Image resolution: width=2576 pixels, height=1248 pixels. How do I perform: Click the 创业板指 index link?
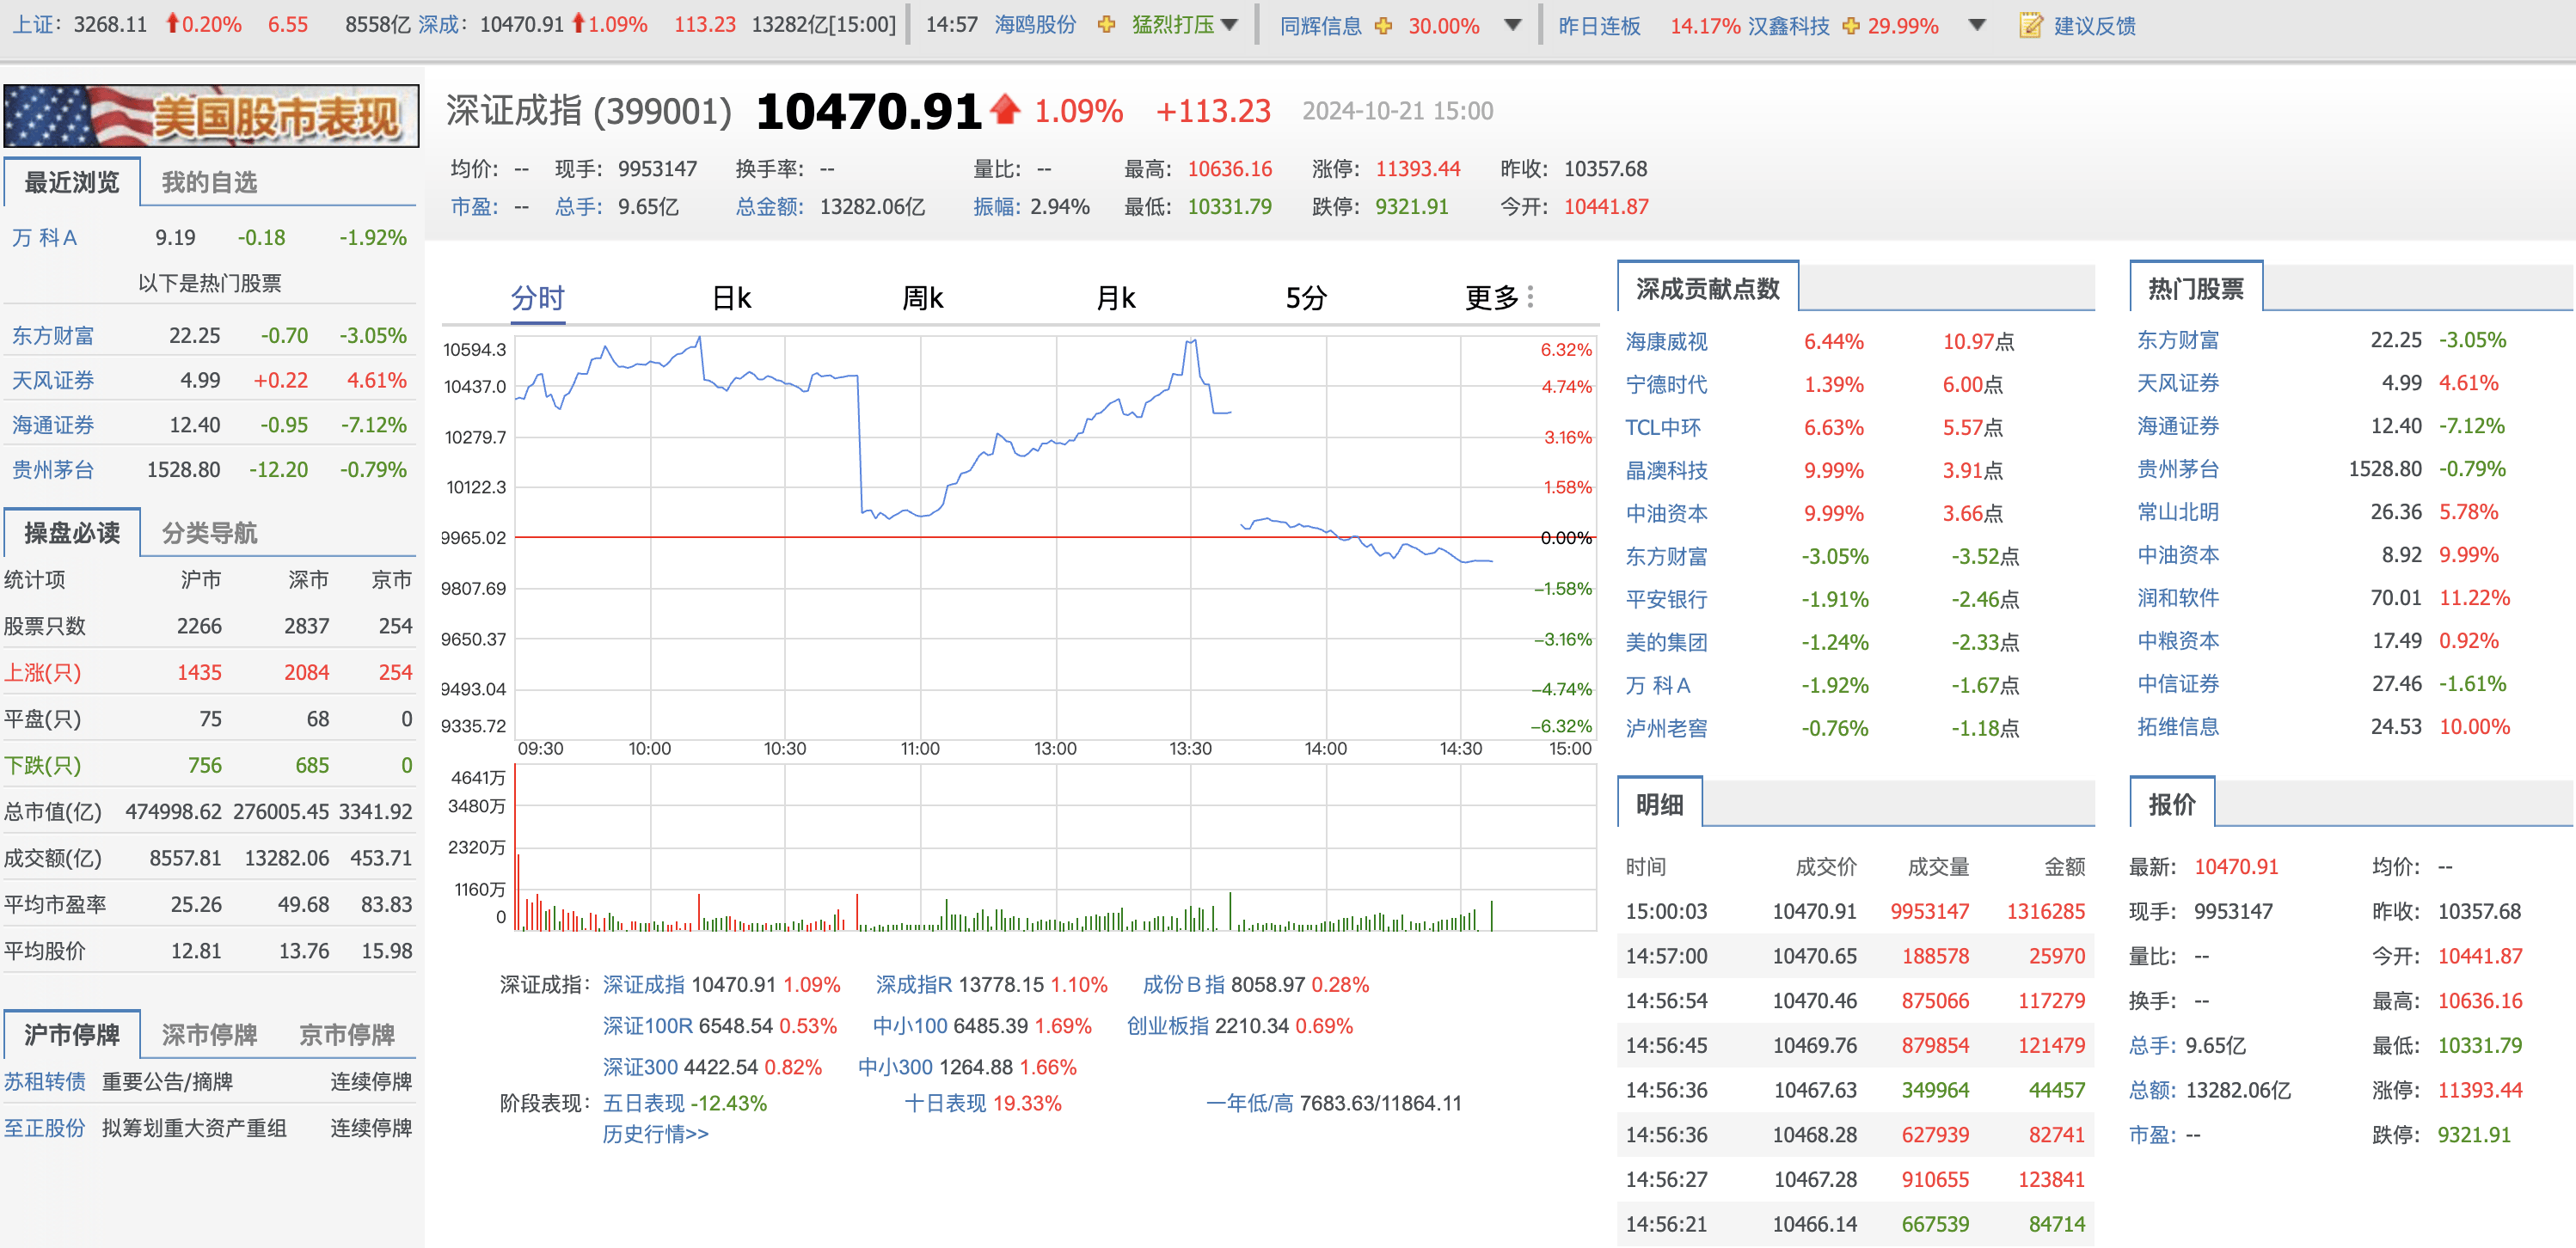[1167, 1026]
